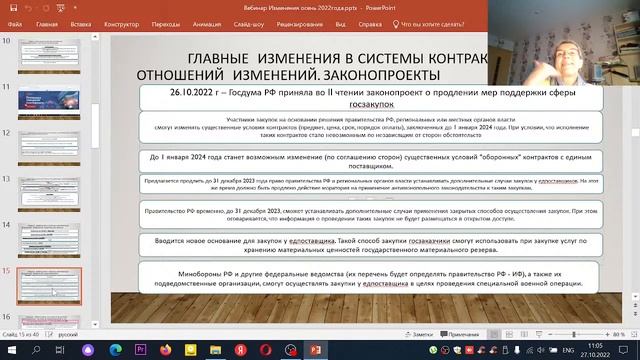Click the text box beginning 'Вводится новое основание'
Image resolution: width=640 pixels, height=360 pixels.
(371, 245)
